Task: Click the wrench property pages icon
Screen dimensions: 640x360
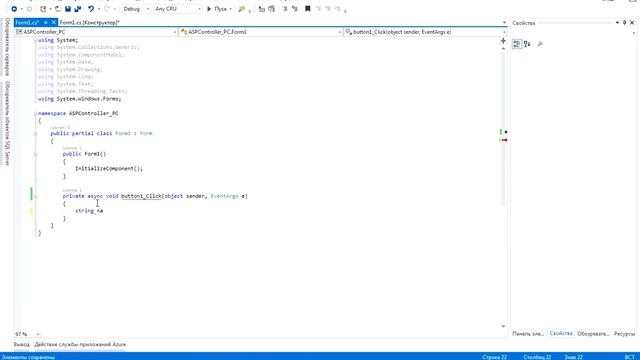Action: (x=540, y=44)
